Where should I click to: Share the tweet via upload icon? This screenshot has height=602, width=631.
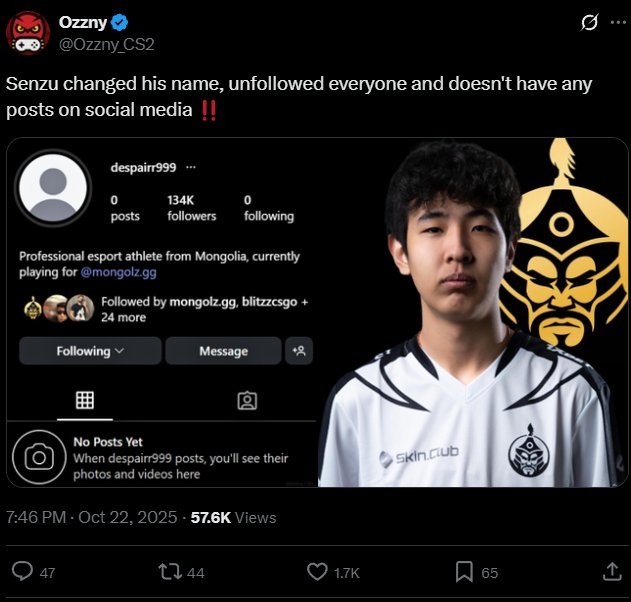tap(612, 571)
